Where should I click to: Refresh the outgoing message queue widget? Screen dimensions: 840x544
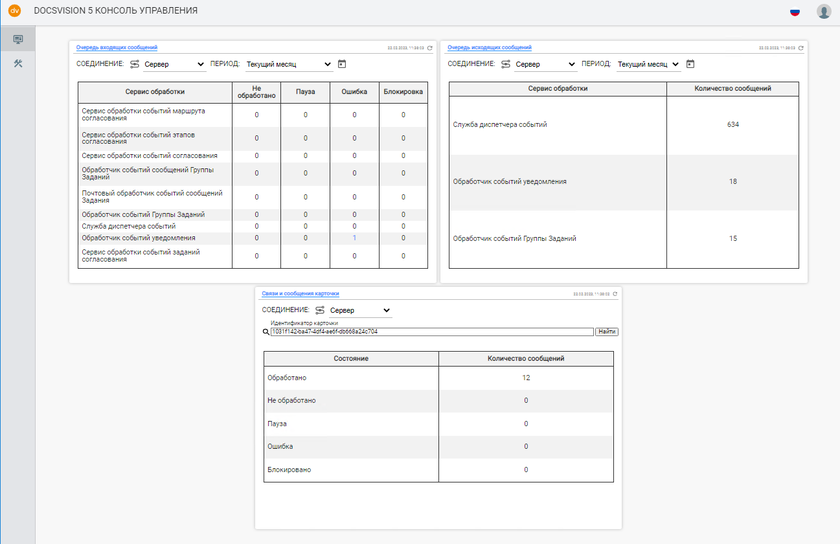pos(800,47)
